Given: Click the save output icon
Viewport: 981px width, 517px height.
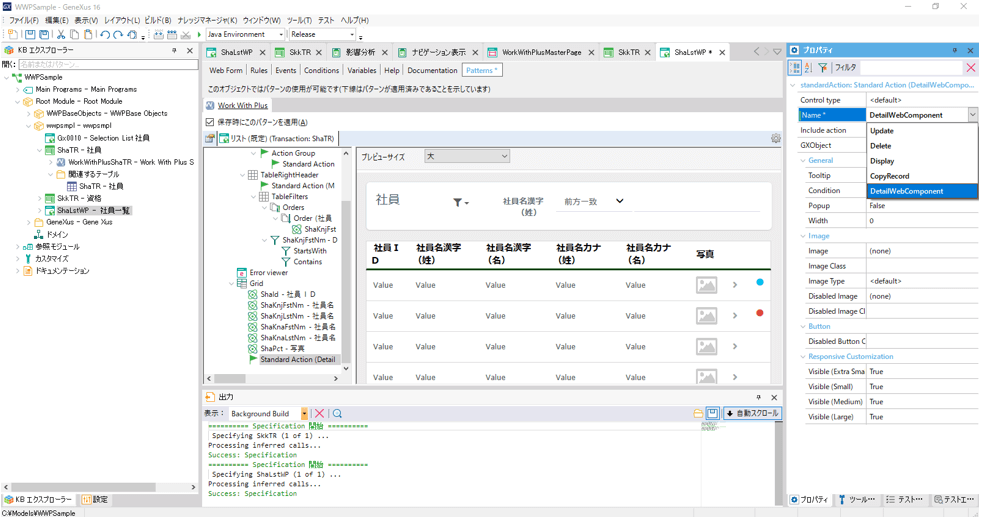Looking at the screenshot, I should pyautogui.click(x=713, y=413).
